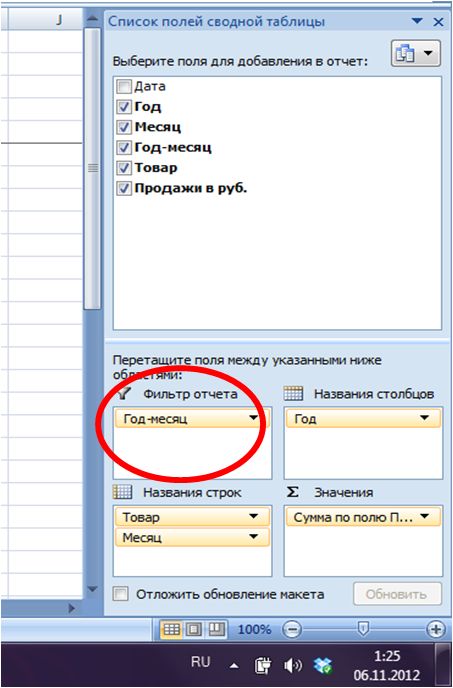Uncheck the Месяц field checkbox
The height and width of the screenshot is (688, 453).
pyautogui.click(x=123, y=127)
